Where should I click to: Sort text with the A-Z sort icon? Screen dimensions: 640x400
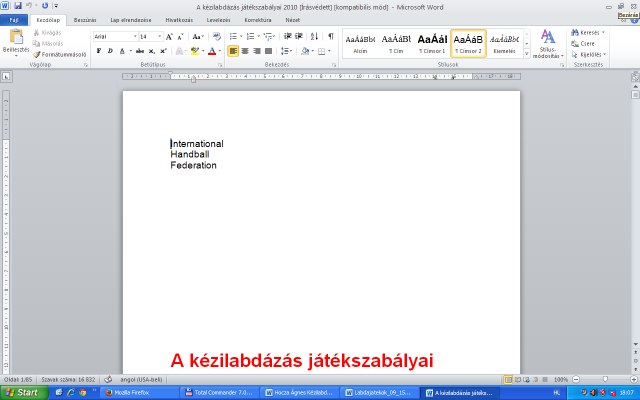314,36
